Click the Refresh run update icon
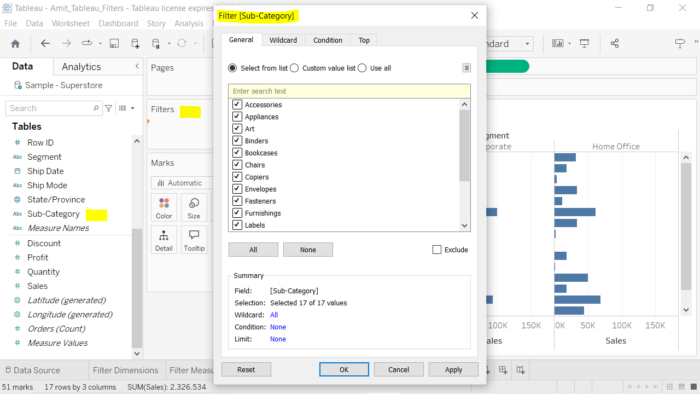 click(182, 43)
